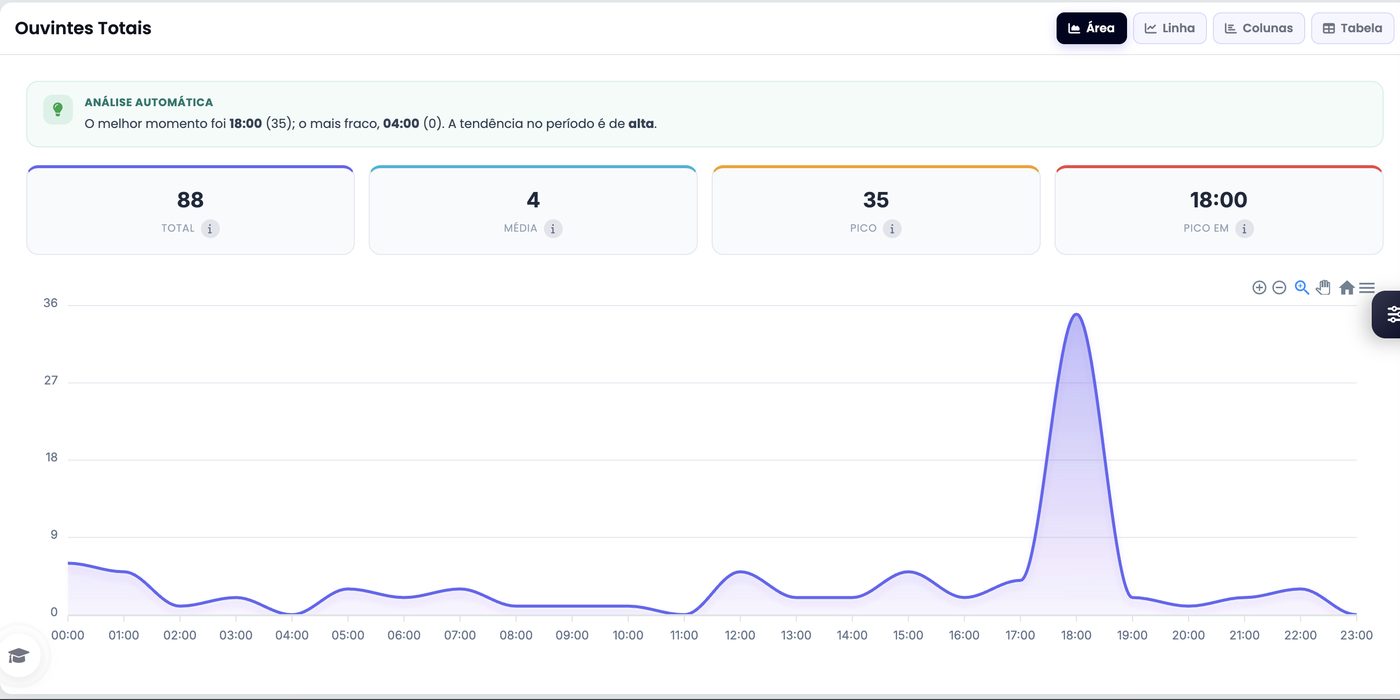
Task: Click the bold word alta in analysis
Action: (x=641, y=124)
